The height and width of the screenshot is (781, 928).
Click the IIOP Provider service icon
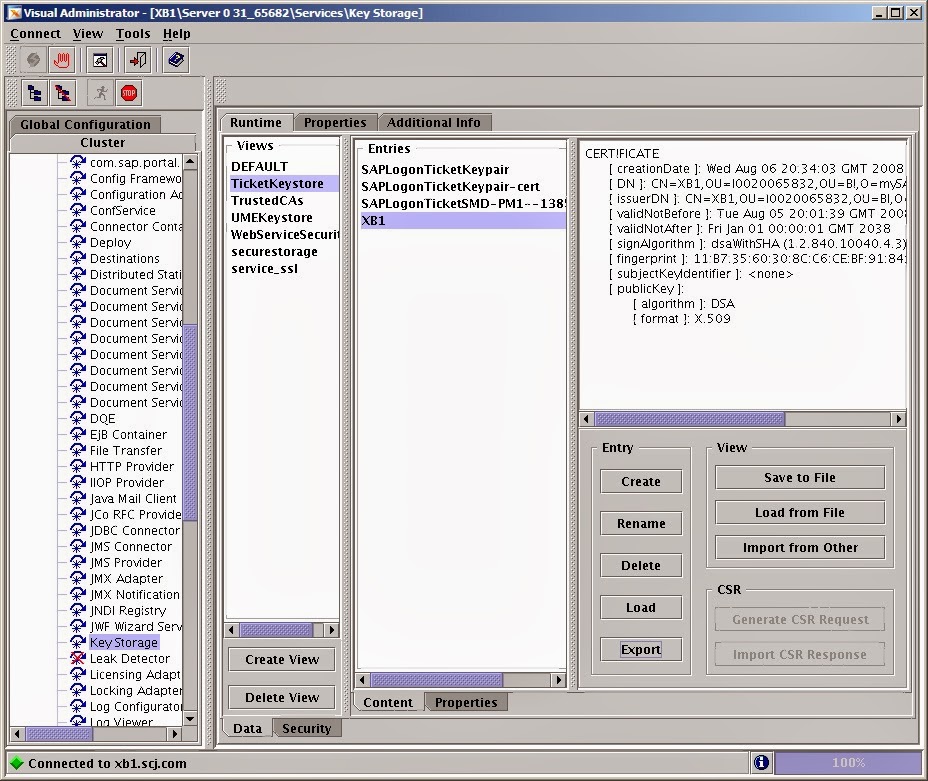pos(78,482)
